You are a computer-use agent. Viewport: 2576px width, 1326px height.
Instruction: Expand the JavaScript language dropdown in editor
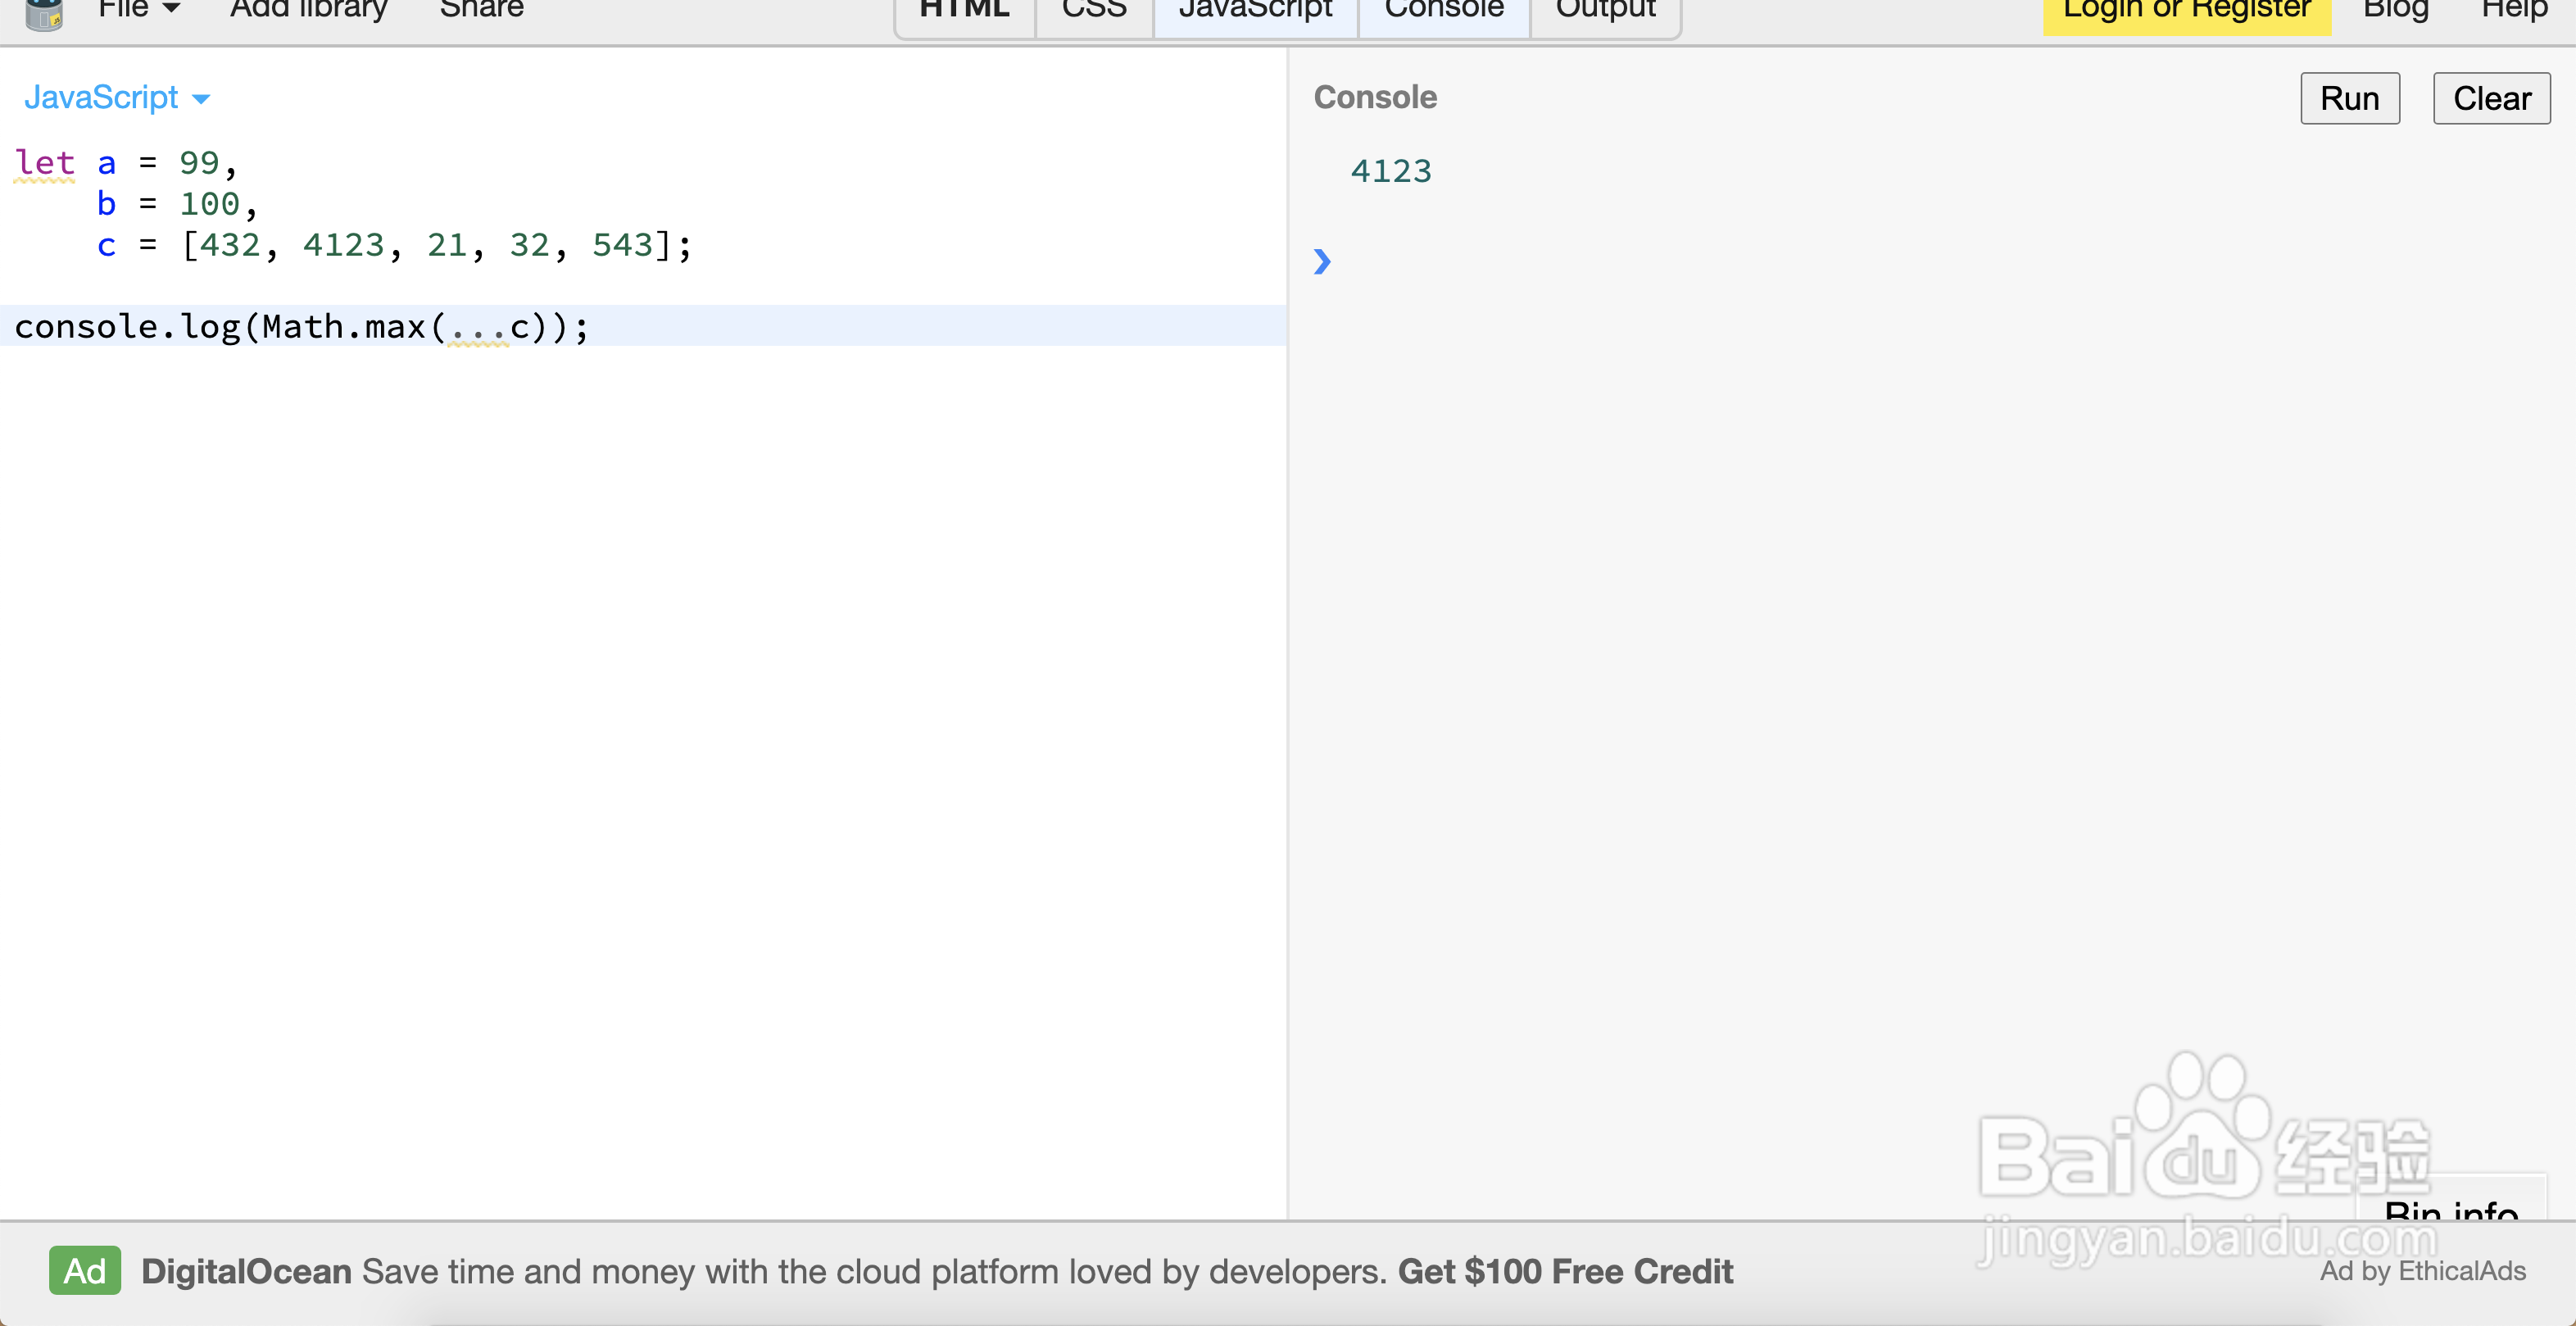tap(117, 98)
